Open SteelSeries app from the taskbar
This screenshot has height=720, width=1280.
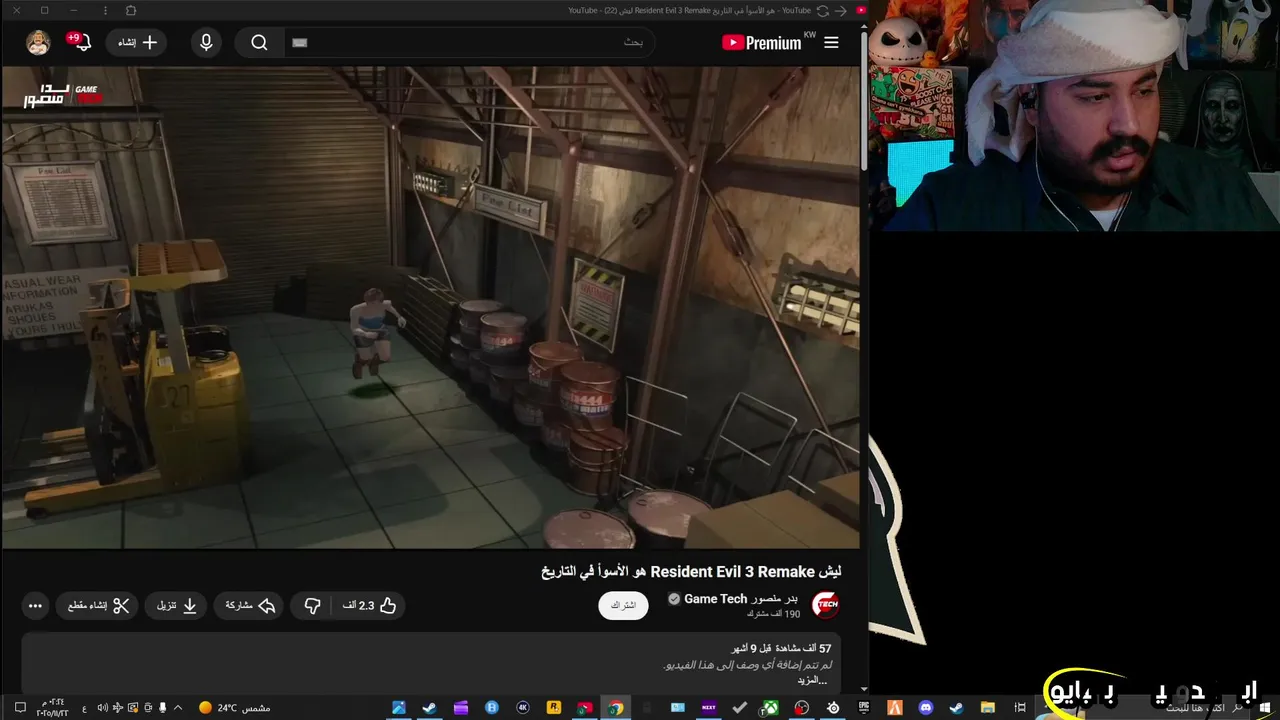point(833,708)
